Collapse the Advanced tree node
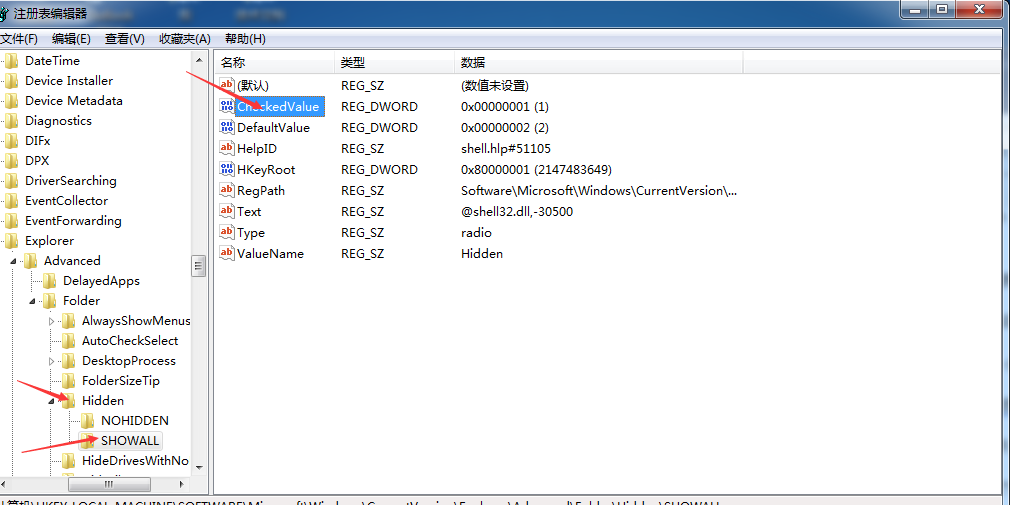This screenshot has width=1010, height=505. [14, 261]
